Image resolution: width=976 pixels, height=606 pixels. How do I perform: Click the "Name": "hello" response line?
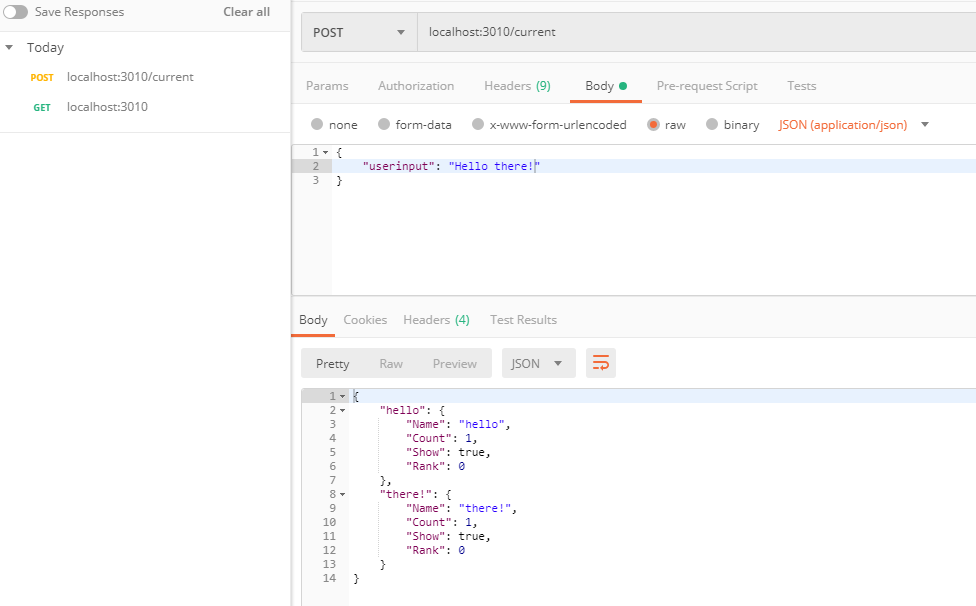point(458,424)
